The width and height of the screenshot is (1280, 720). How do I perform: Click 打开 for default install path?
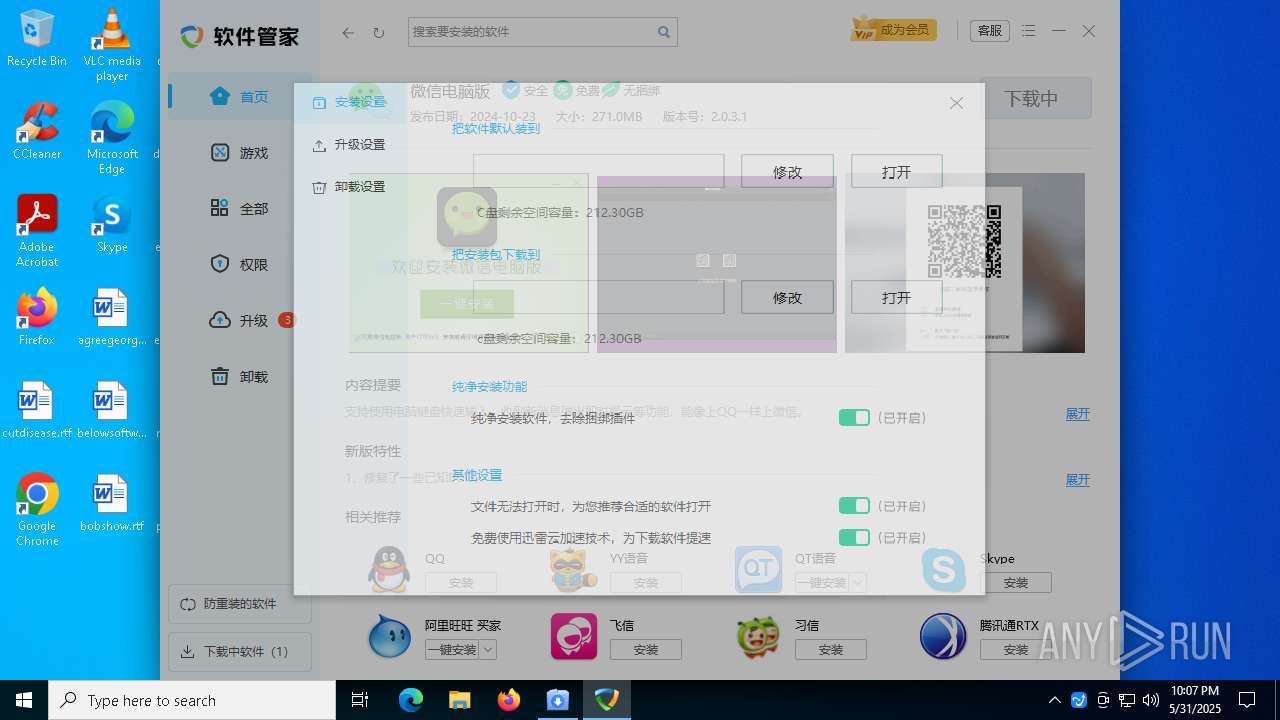coord(897,172)
